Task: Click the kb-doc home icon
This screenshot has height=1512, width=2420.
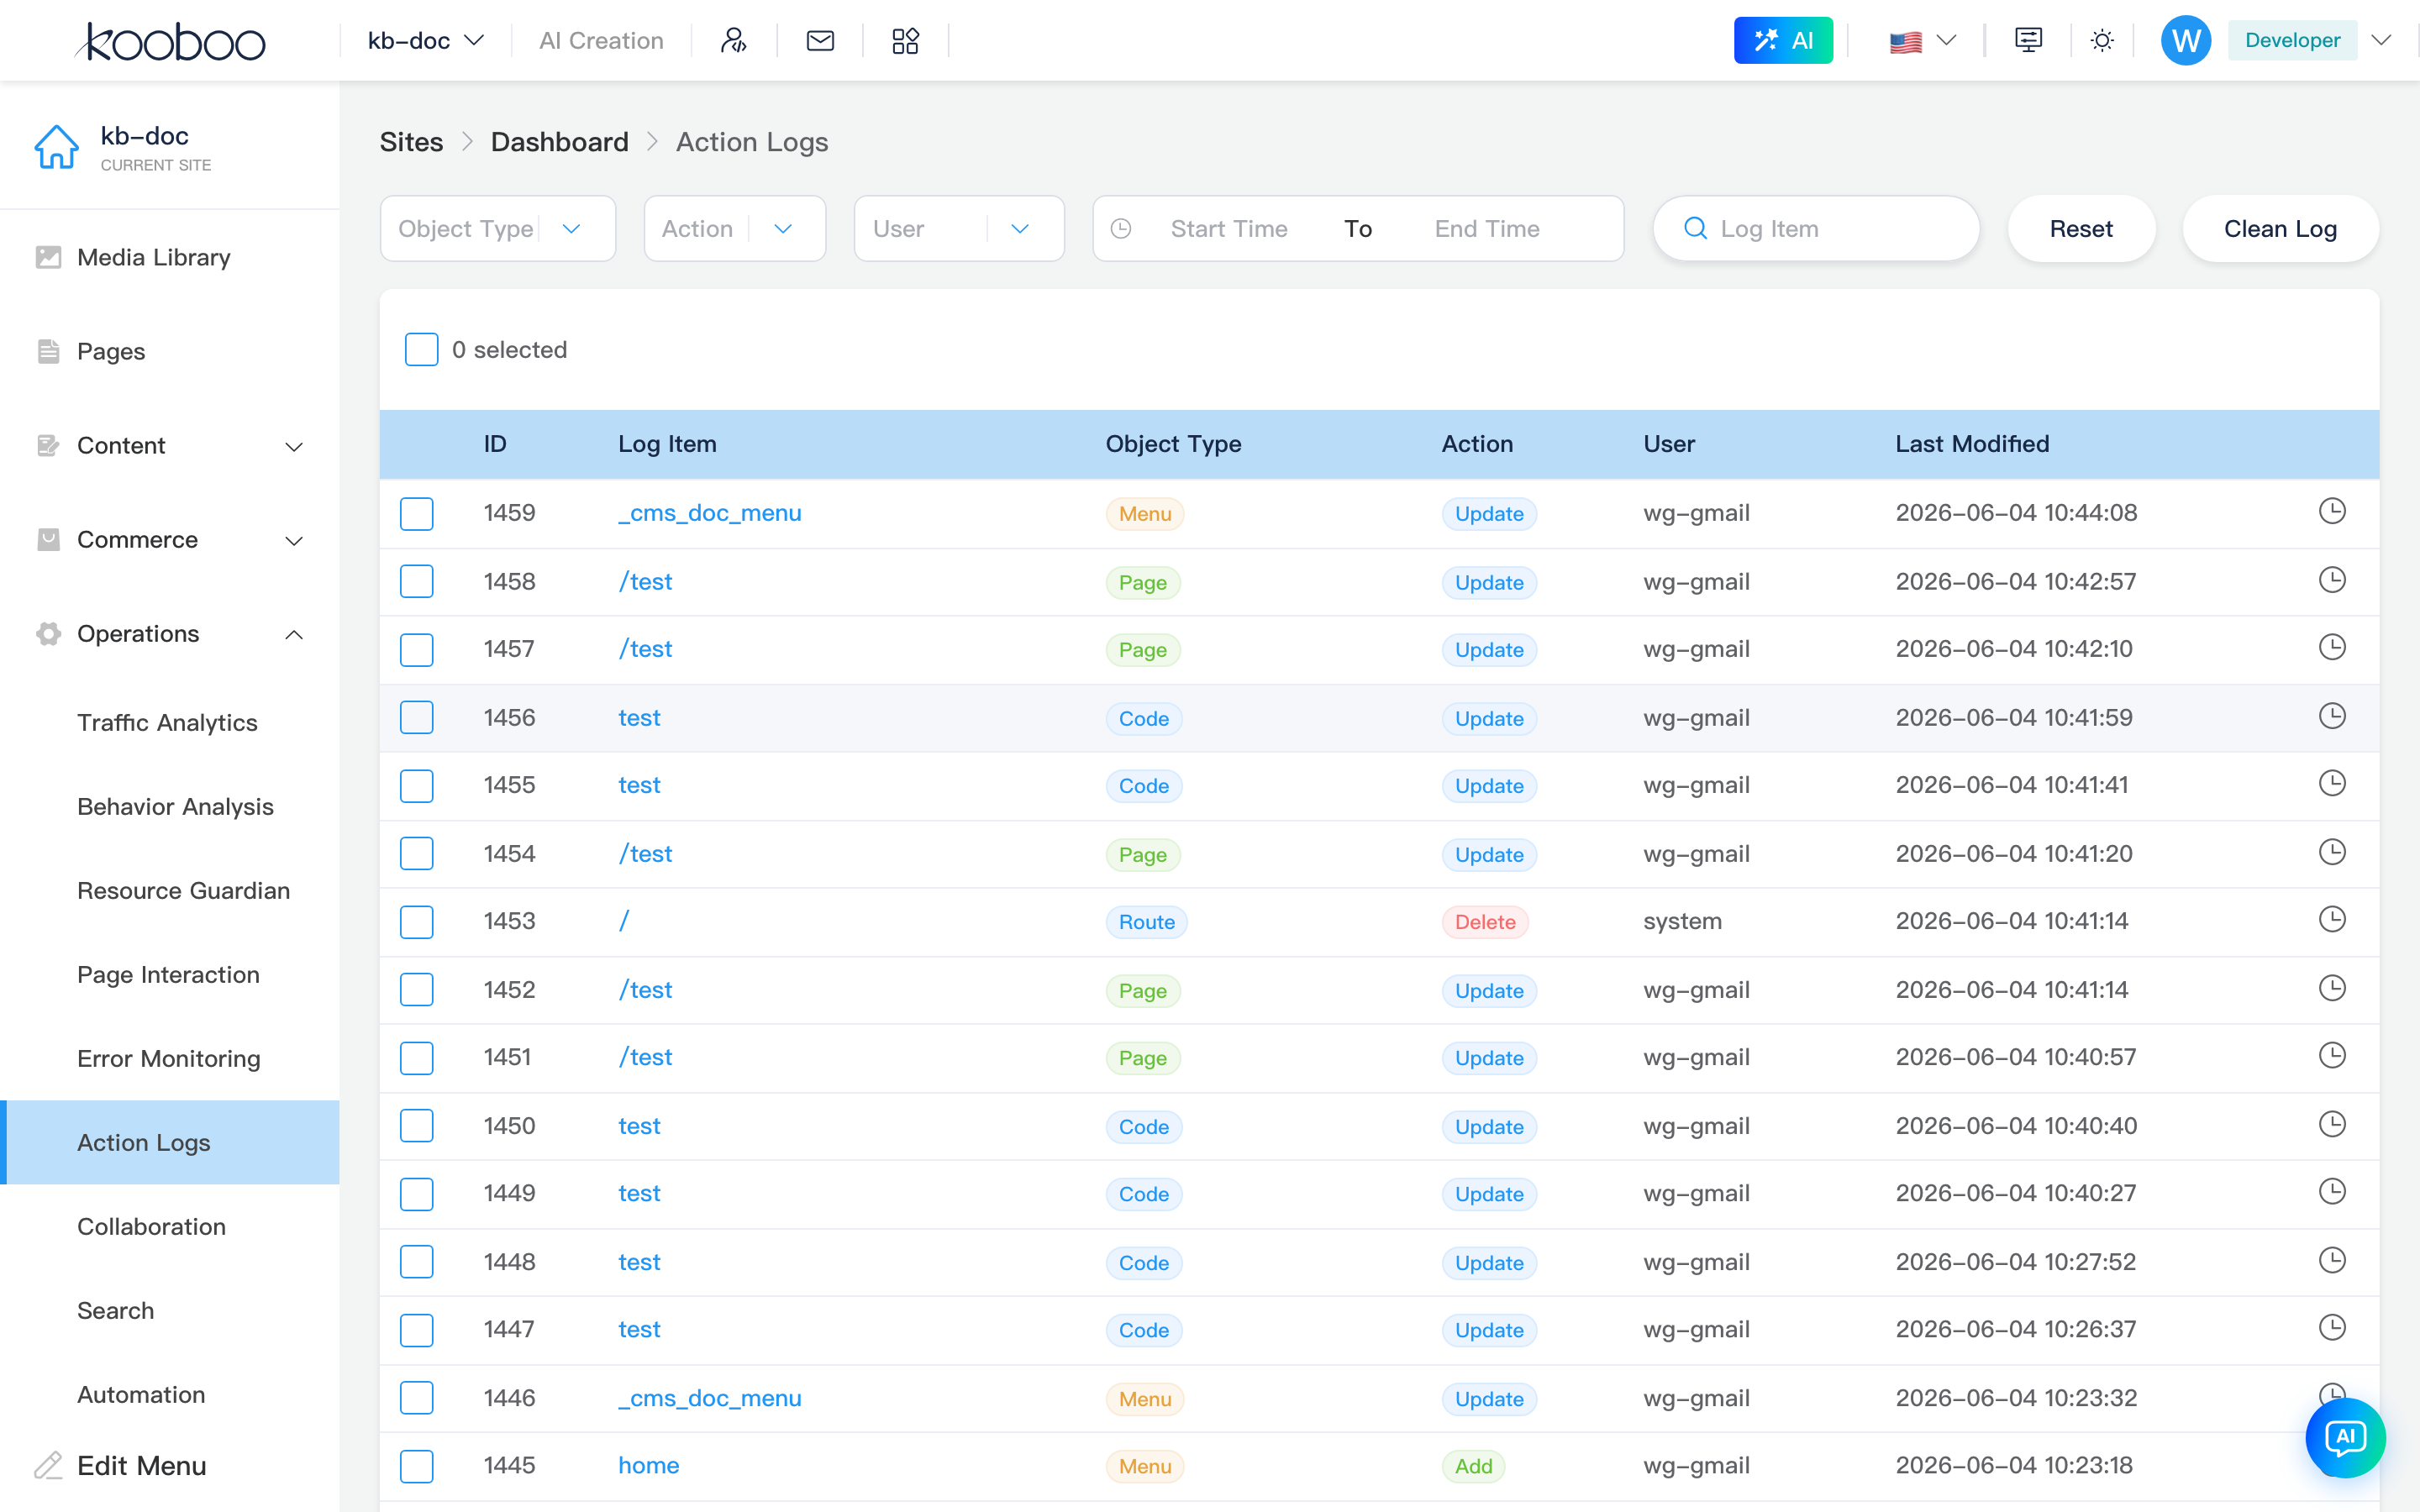Action: 56,146
